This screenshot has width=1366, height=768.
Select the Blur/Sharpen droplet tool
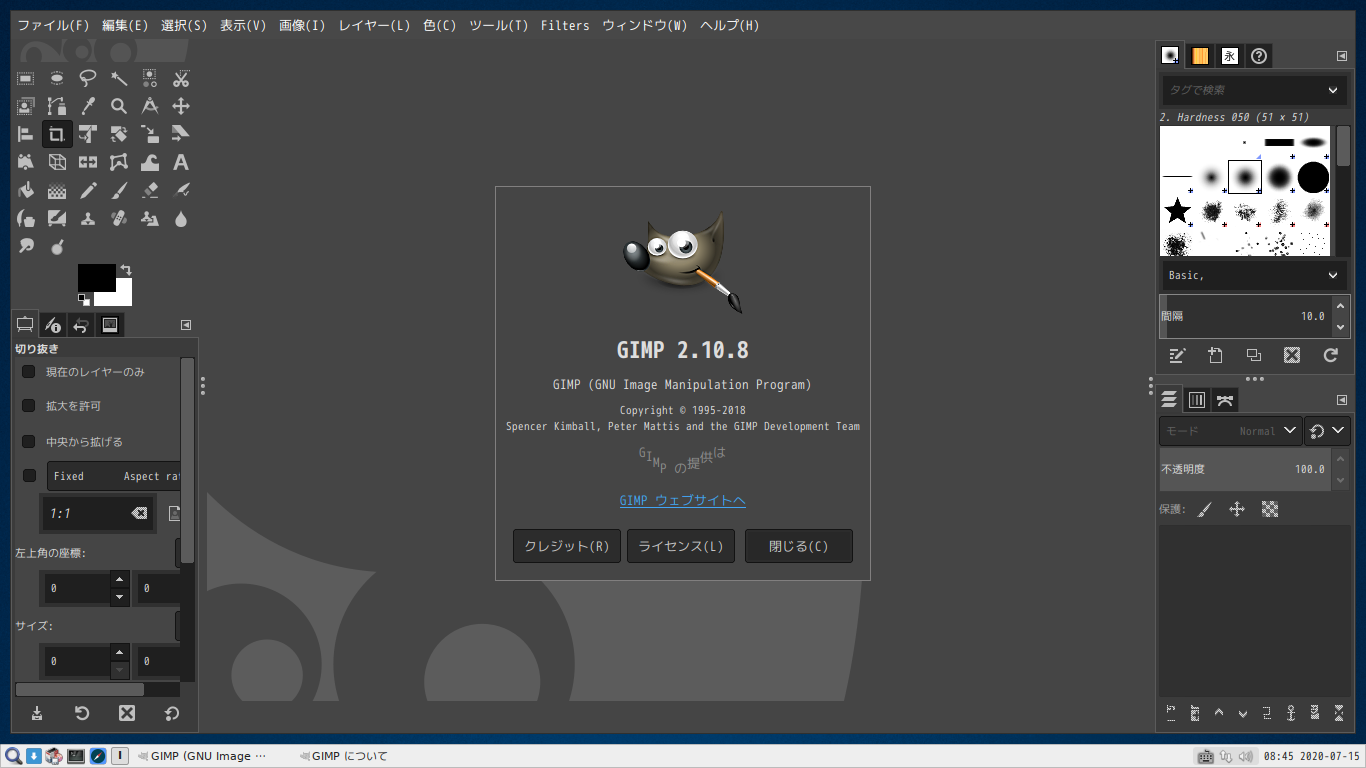(181, 218)
